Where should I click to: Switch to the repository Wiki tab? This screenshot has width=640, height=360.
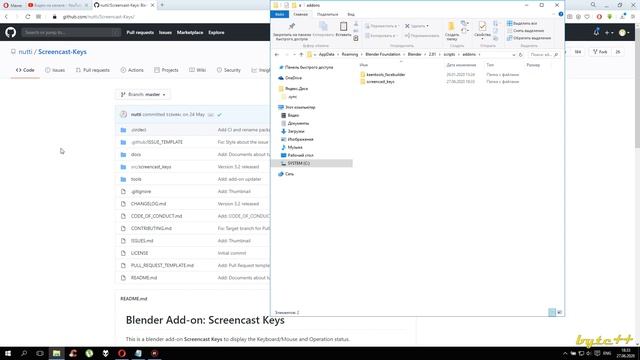[198, 70]
